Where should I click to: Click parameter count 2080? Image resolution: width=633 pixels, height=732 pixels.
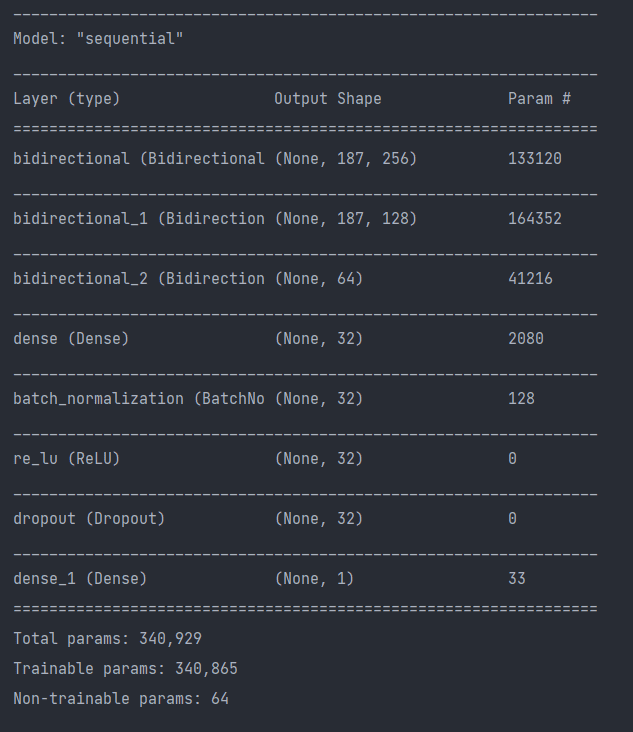tap(526, 339)
